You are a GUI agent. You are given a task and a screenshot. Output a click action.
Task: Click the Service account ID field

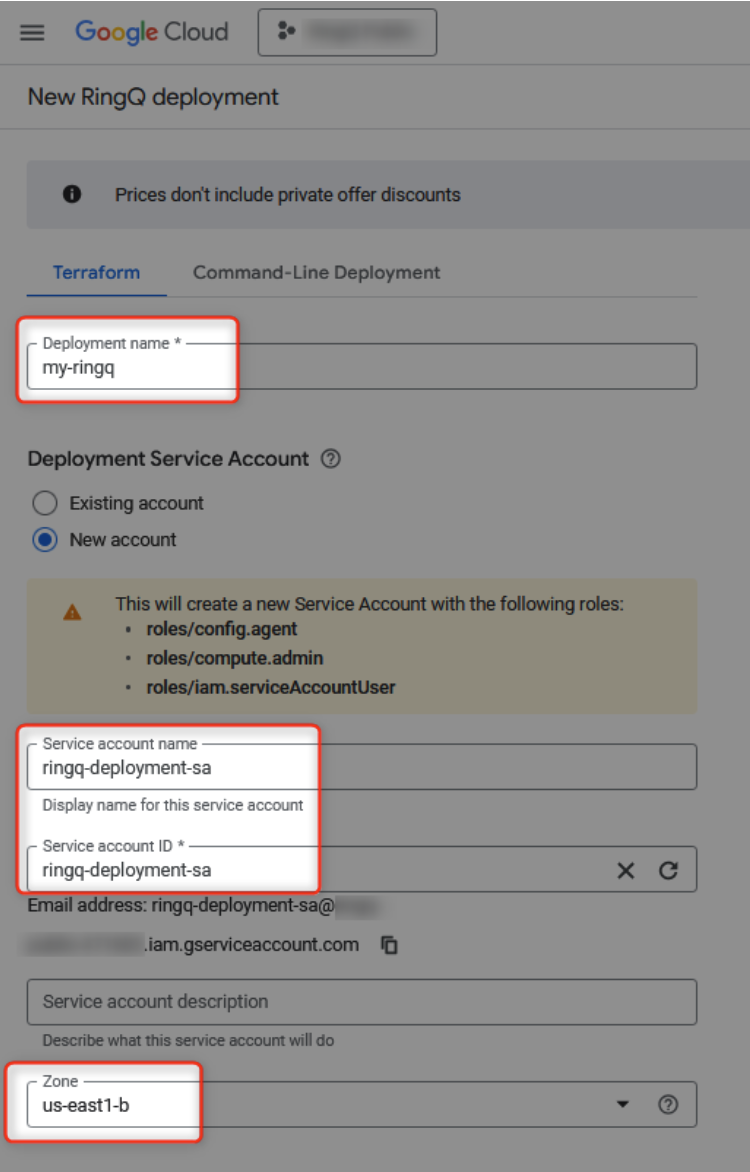(362, 869)
